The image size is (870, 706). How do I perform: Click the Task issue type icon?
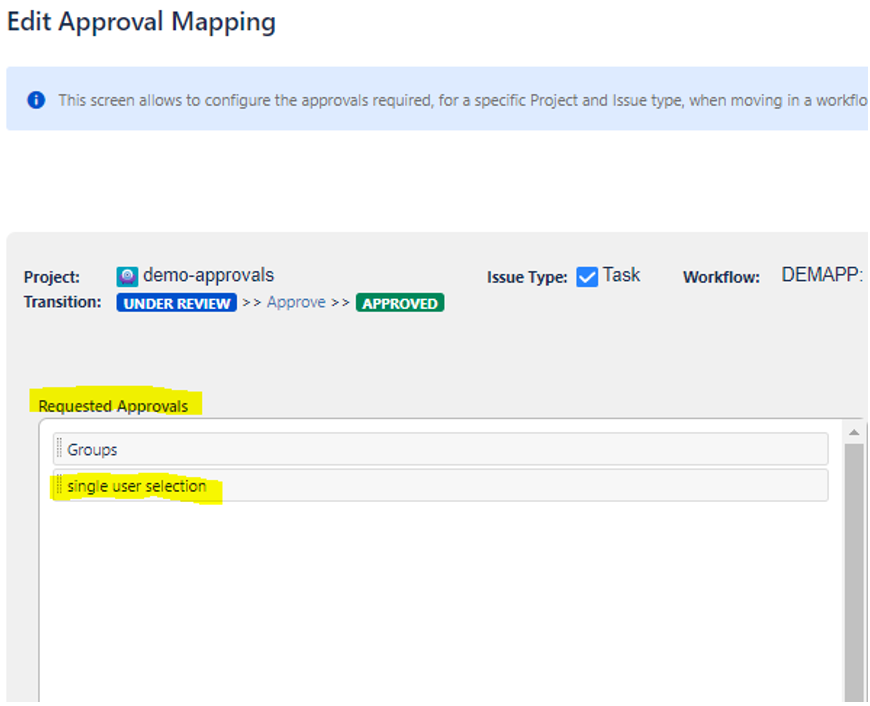587,277
